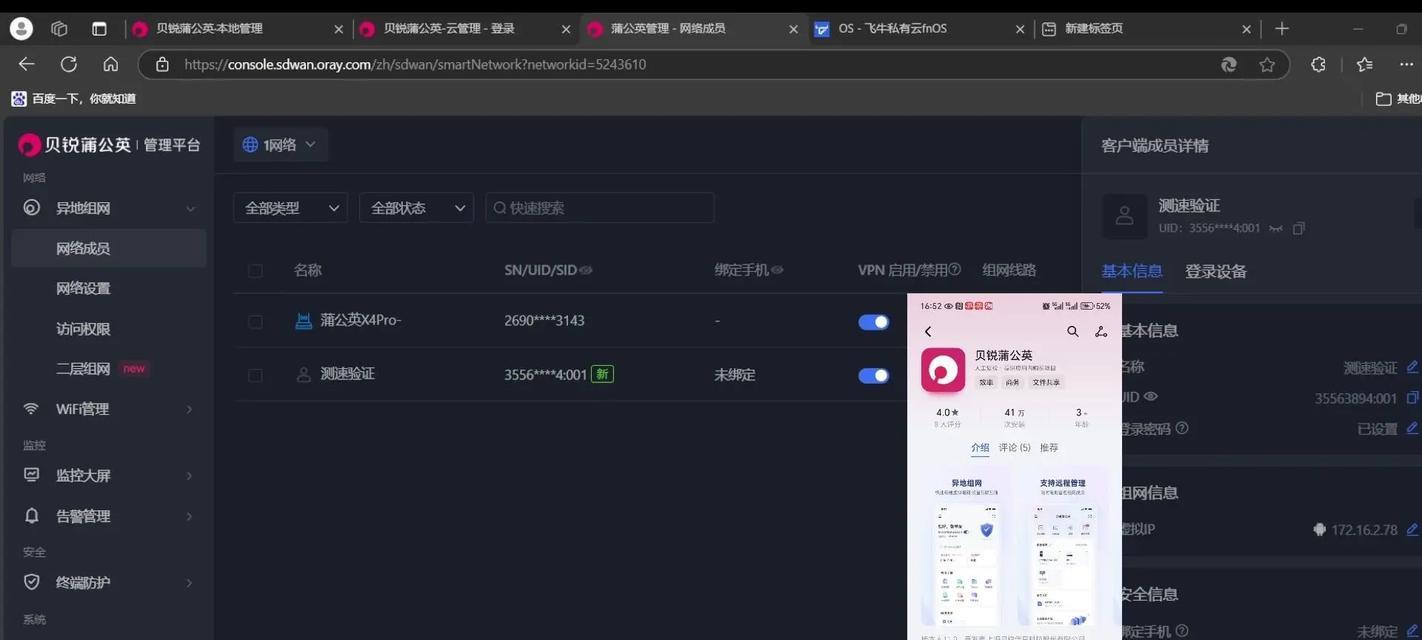Viewport: 1422px width, 640px height.
Task: Close the OS - 飞牛私有云fnOS tab
Action: [1020, 29]
